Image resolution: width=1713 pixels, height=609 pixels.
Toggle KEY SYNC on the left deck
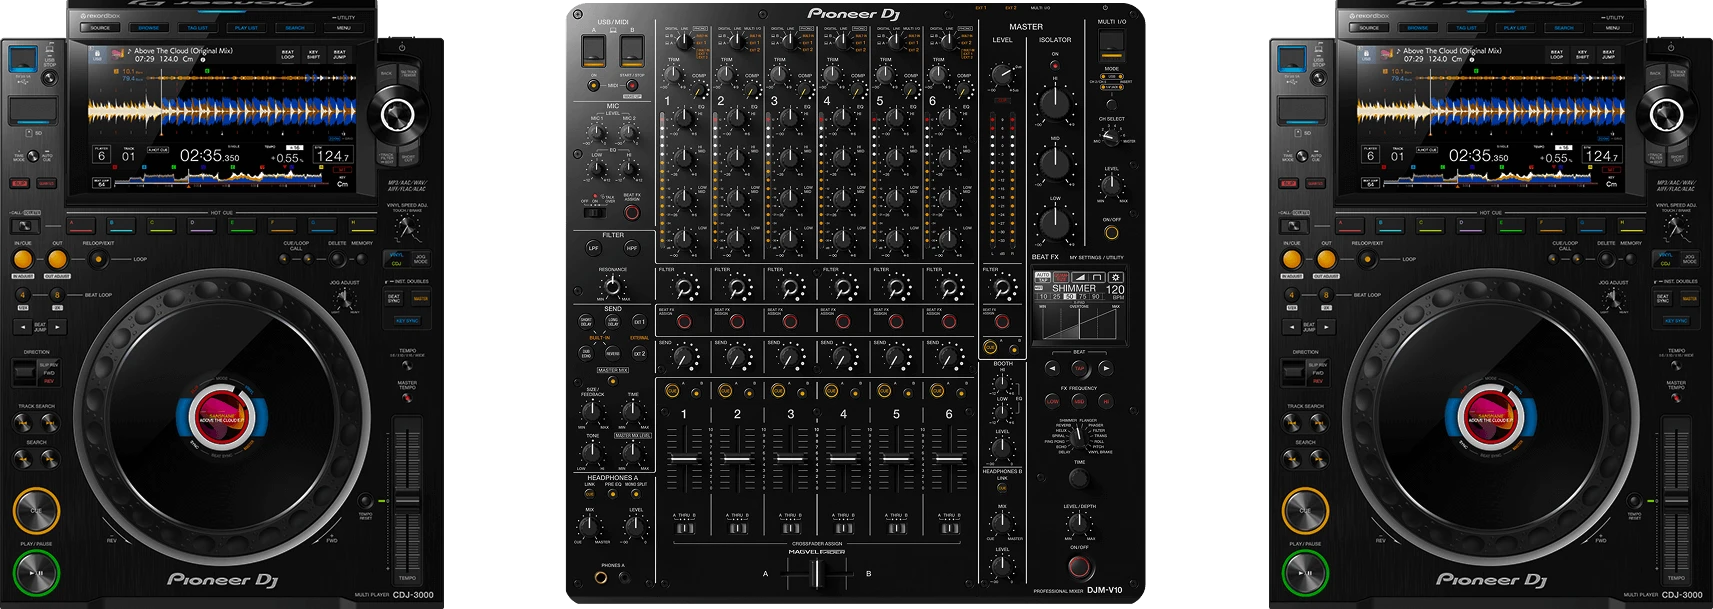(407, 321)
